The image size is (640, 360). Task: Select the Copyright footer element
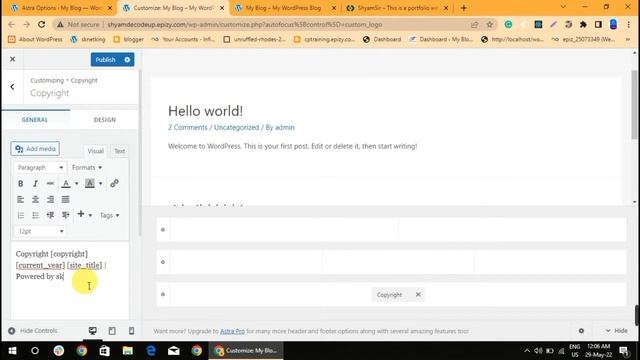389,294
